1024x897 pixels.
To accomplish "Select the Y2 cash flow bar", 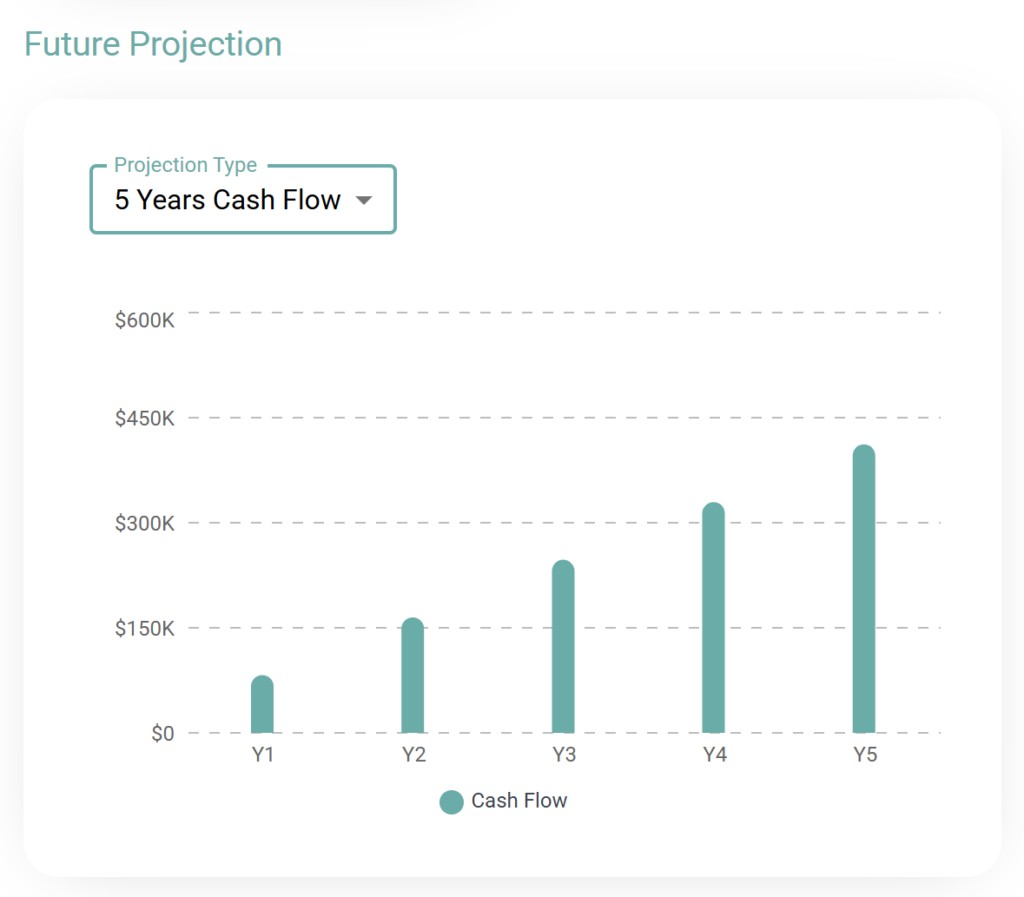I will point(413,676).
